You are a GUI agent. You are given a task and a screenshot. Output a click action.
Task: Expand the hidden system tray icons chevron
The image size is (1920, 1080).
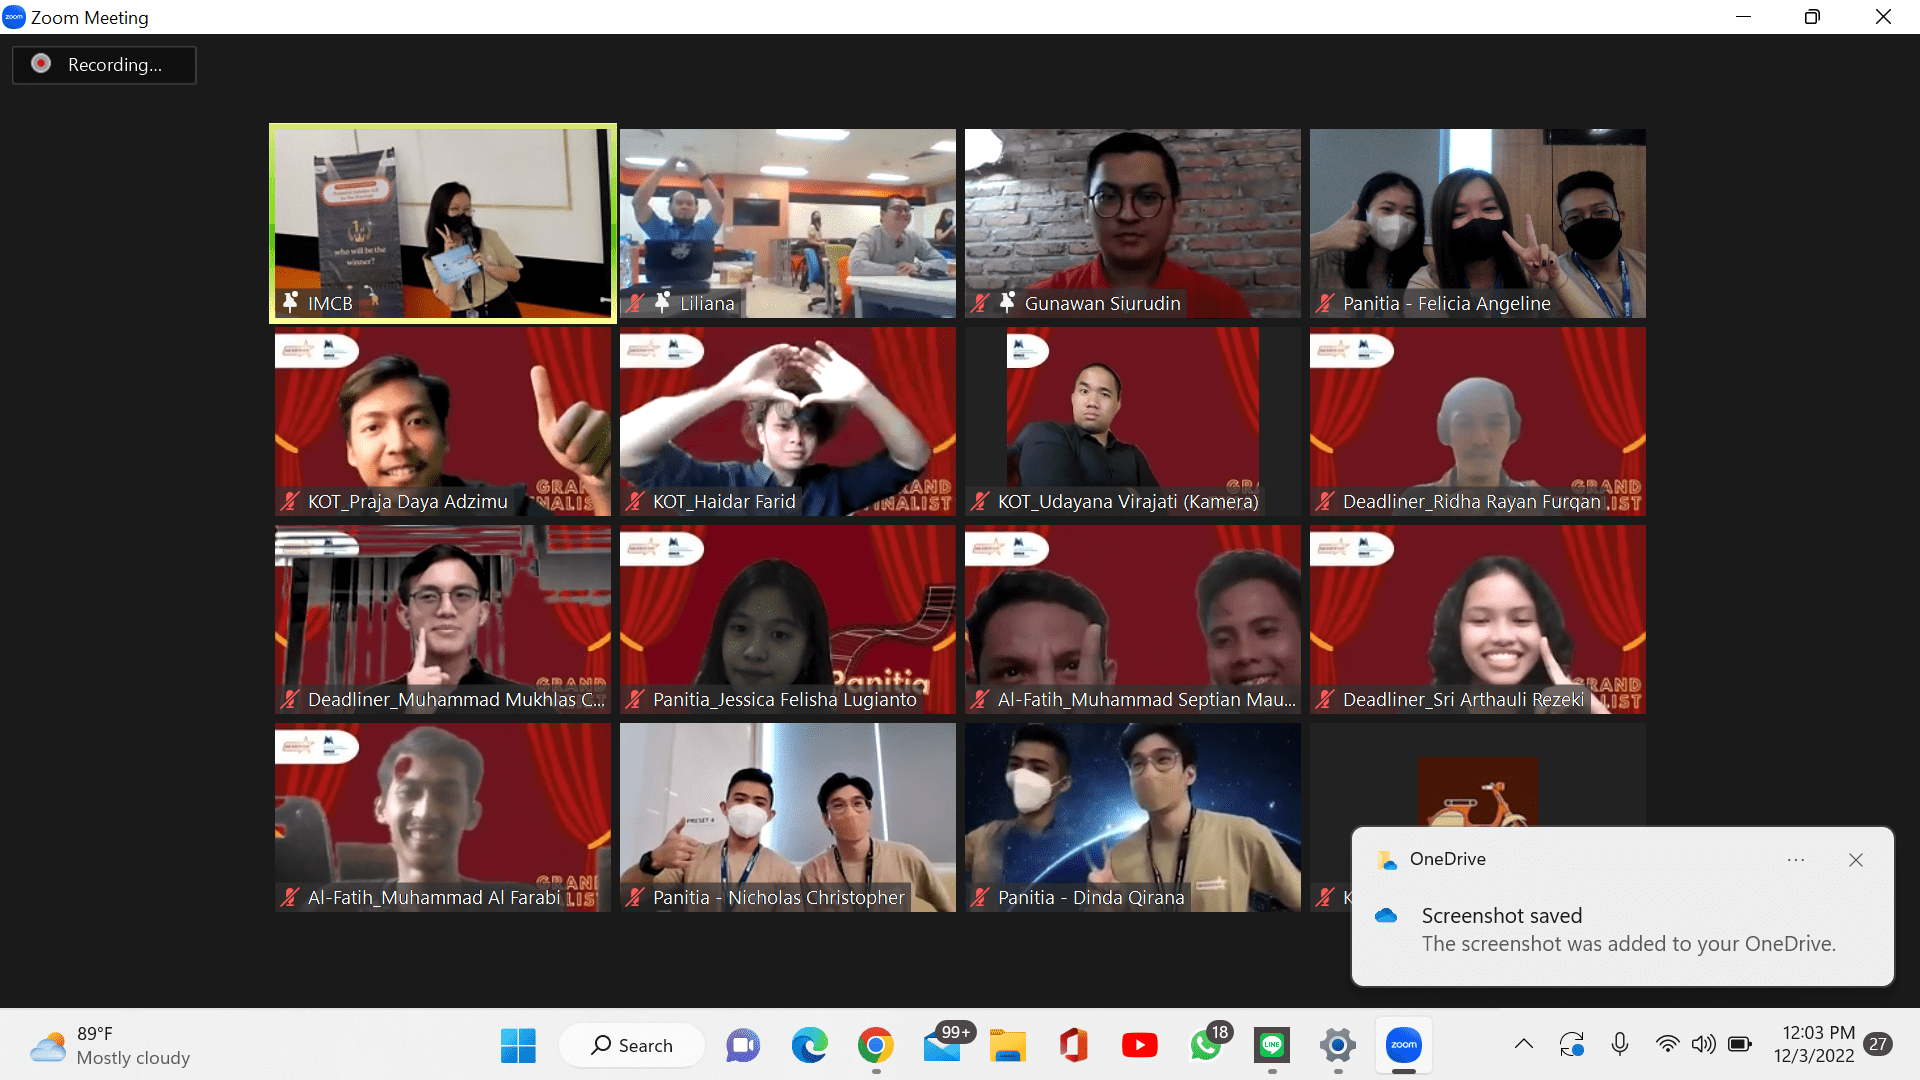(1523, 1044)
